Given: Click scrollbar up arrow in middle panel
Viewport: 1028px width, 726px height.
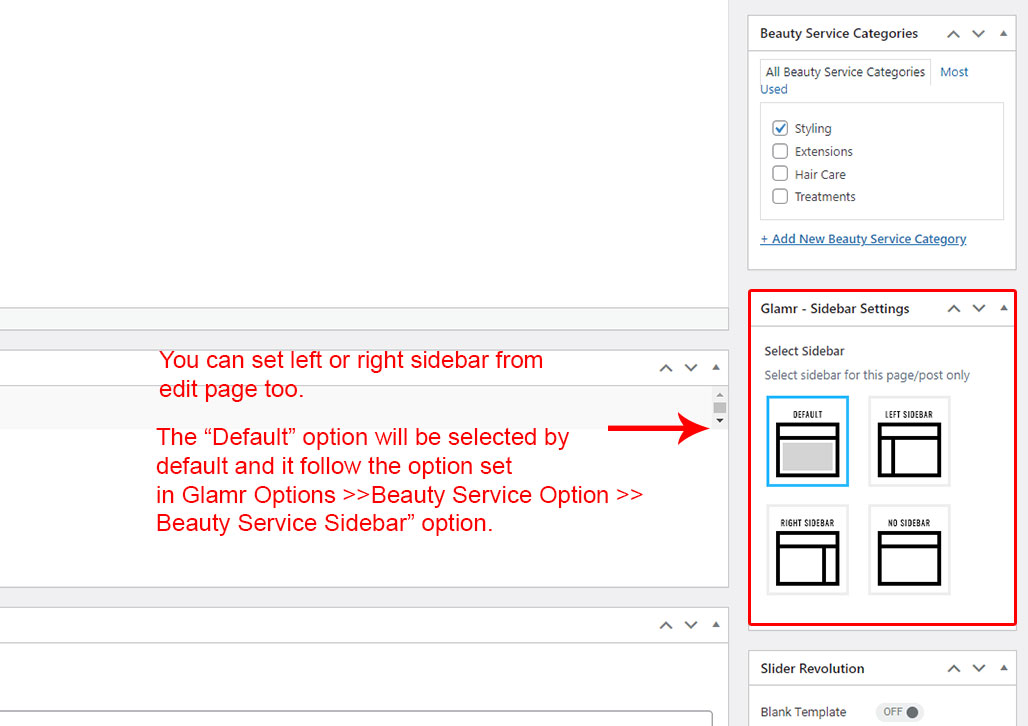Looking at the screenshot, I should pos(719,395).
